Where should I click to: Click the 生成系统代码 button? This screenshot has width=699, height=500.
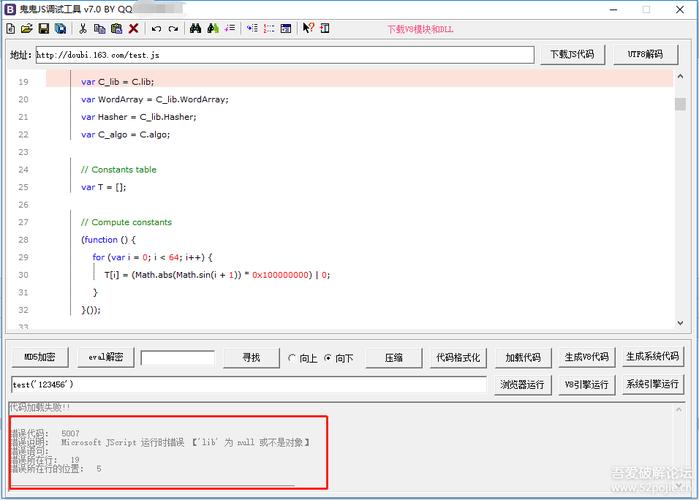point(653,357)
